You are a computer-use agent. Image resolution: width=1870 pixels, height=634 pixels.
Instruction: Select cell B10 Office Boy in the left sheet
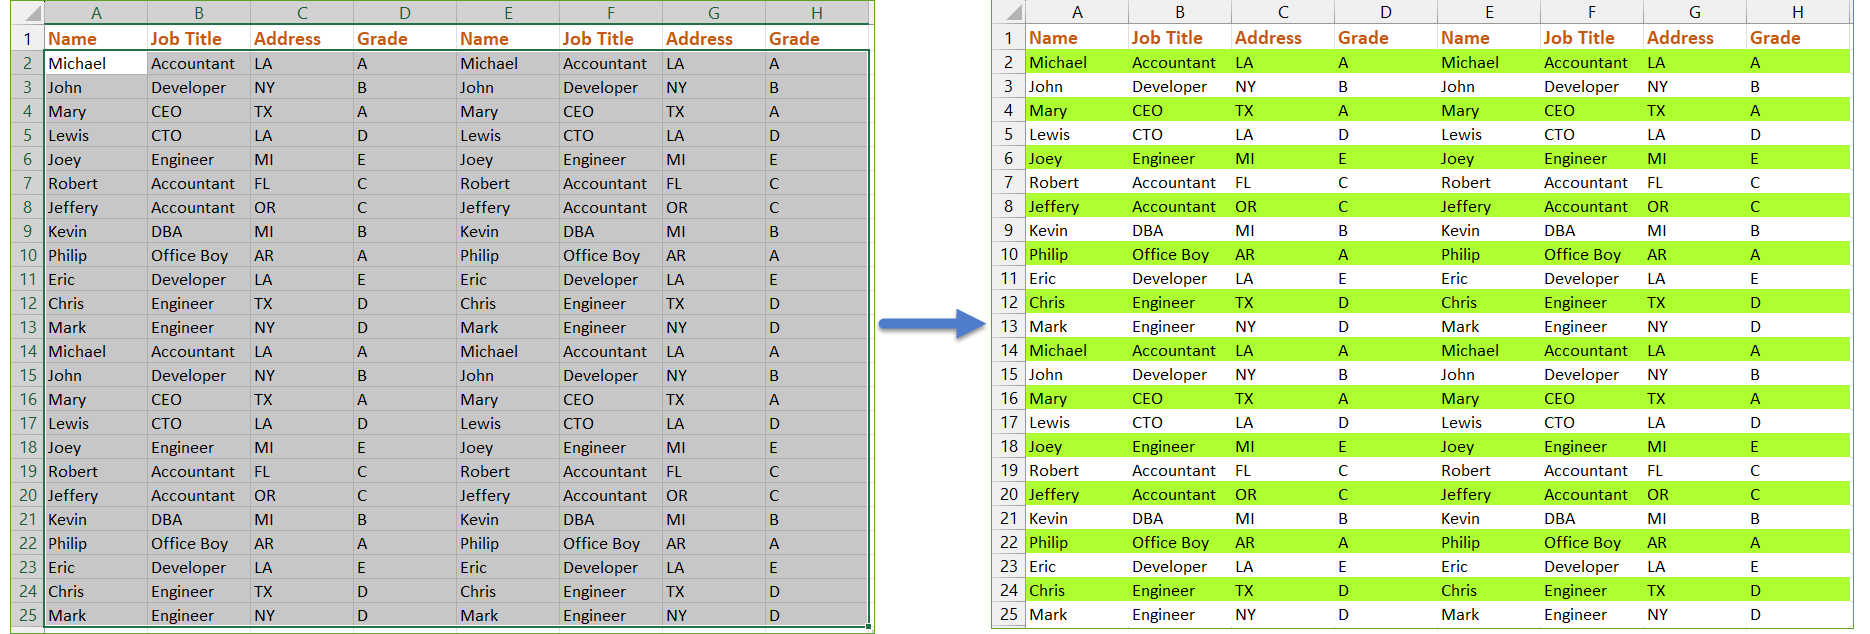click(x=199, y=255)
